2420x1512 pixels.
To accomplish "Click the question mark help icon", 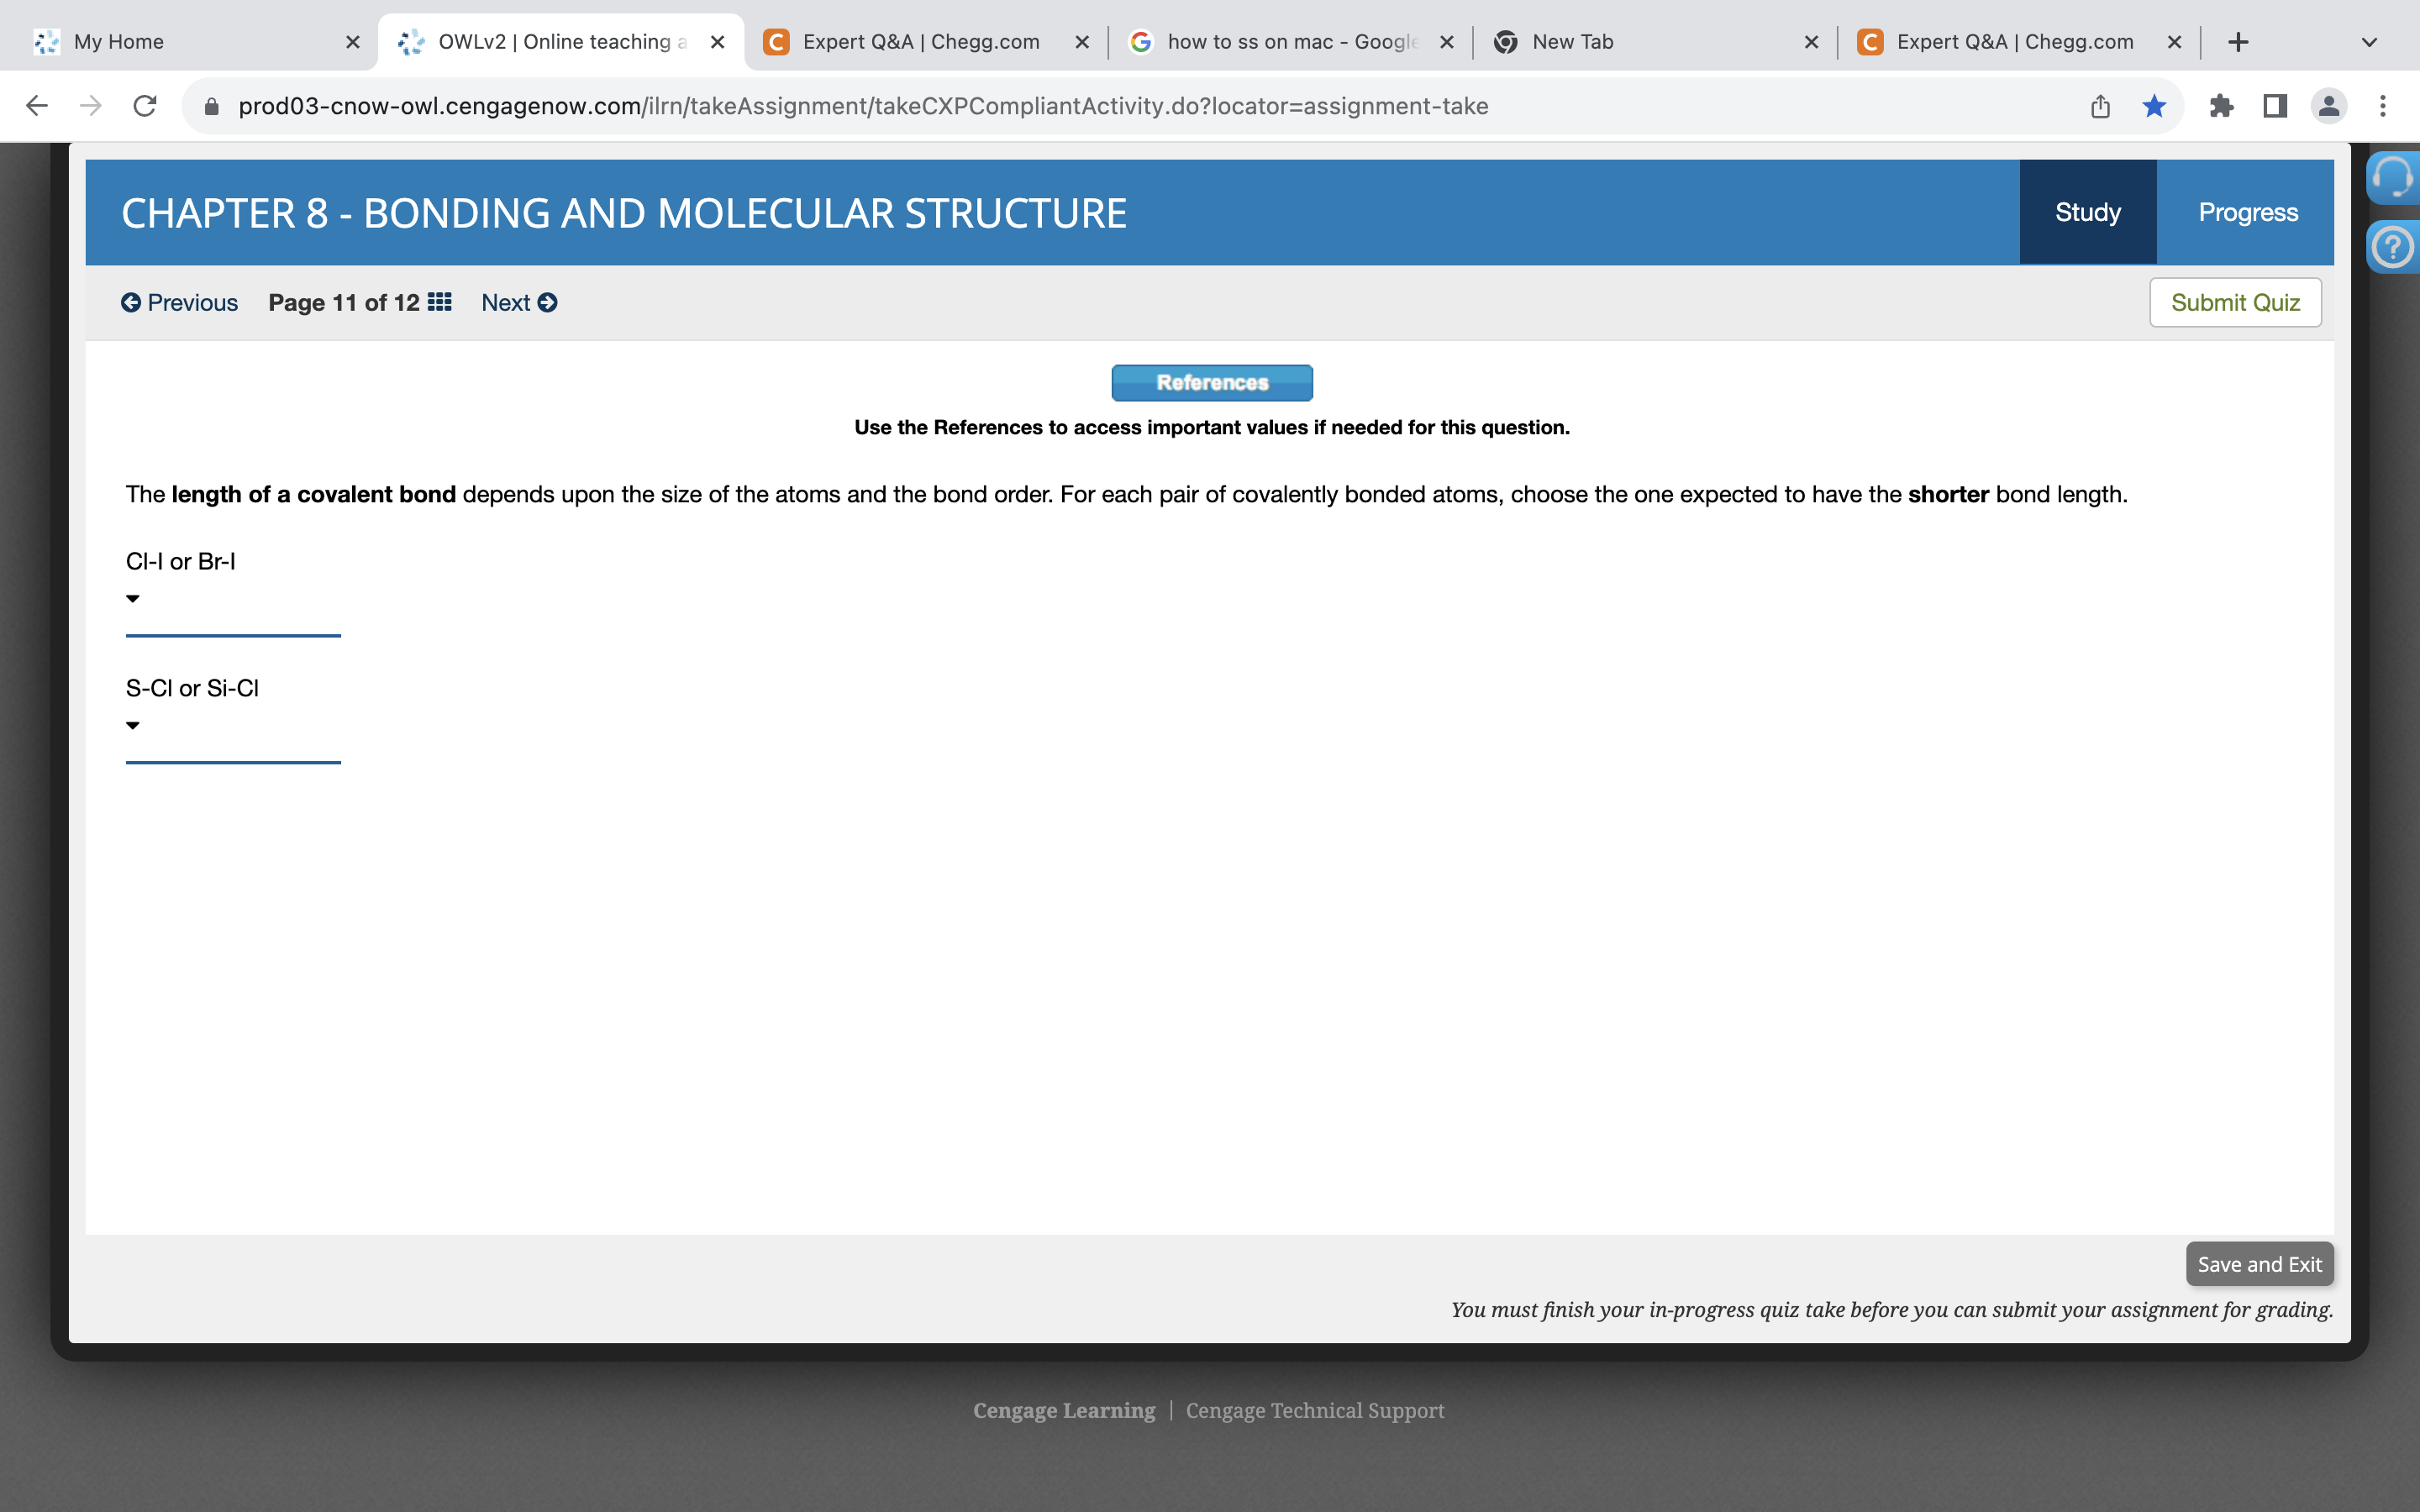I will (2392, 247).
